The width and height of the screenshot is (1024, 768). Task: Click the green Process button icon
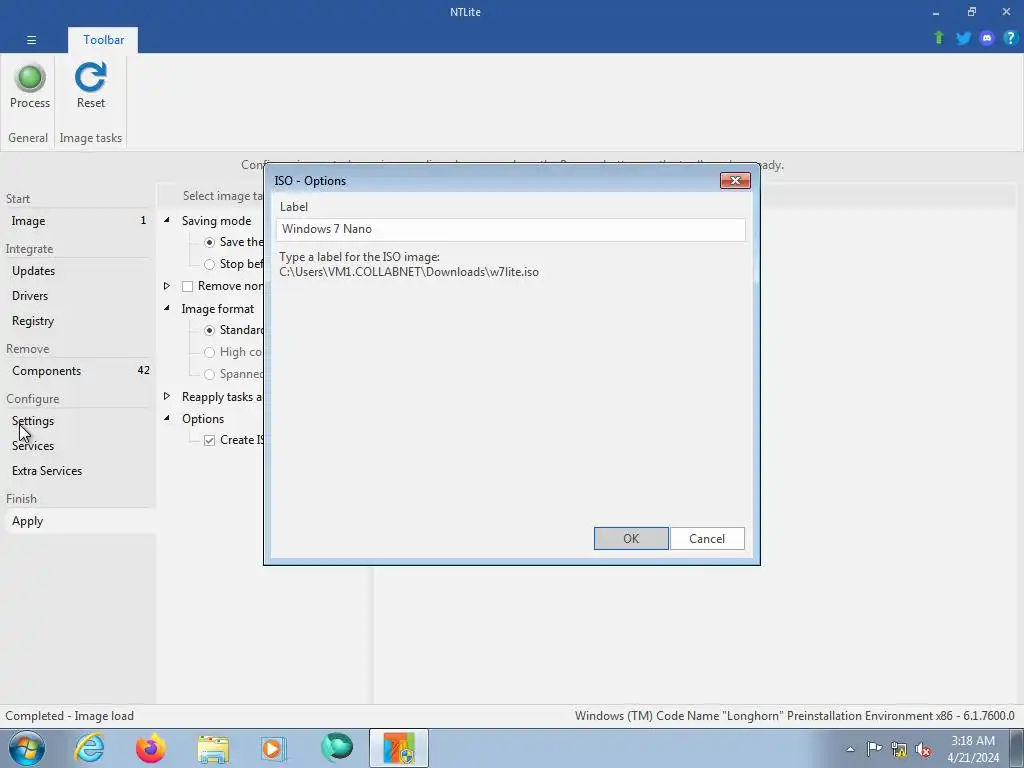(30, 78)
